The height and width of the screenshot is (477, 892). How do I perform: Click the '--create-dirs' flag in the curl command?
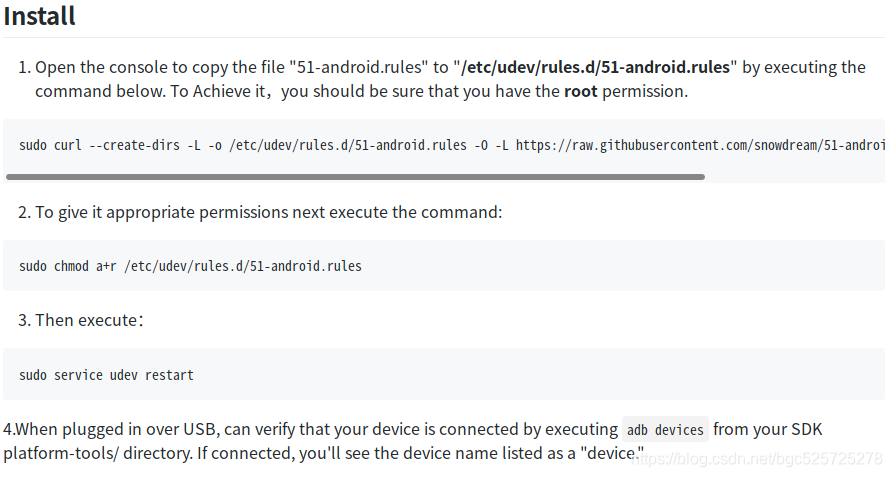[133, 145]
